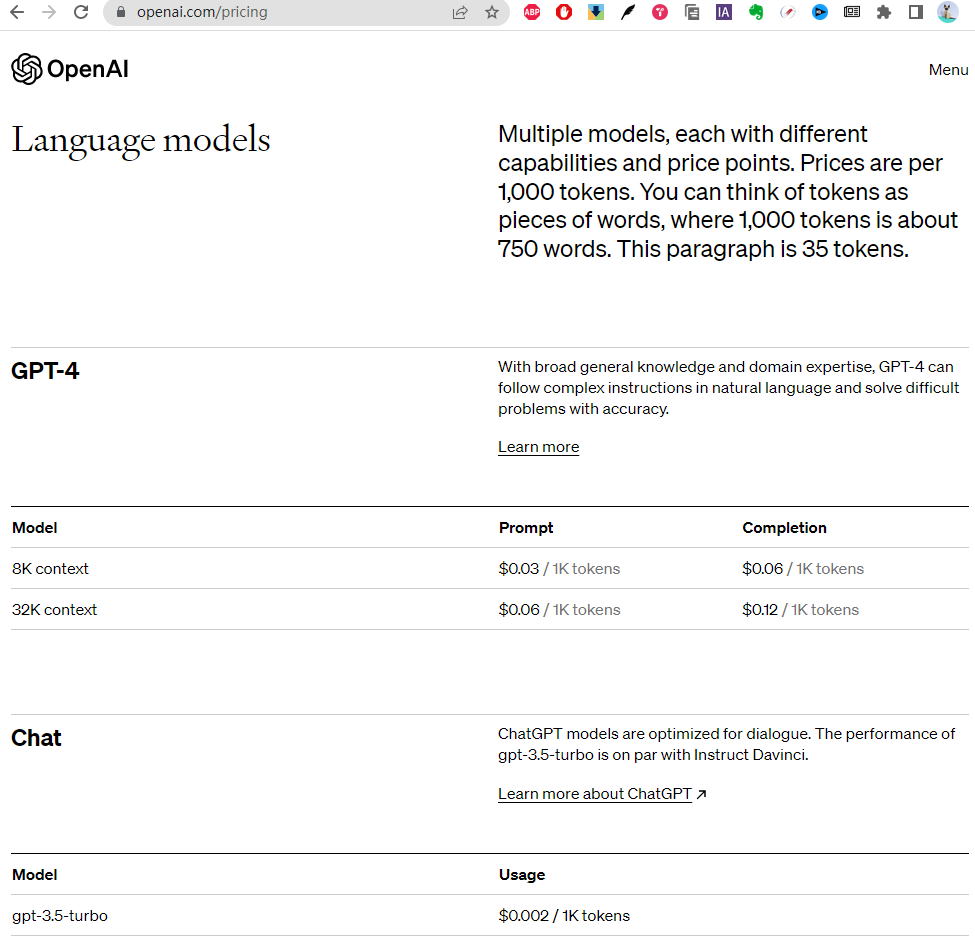Select the '32K context' model cell
The image size is (975, 943).
tap(55, 610)
